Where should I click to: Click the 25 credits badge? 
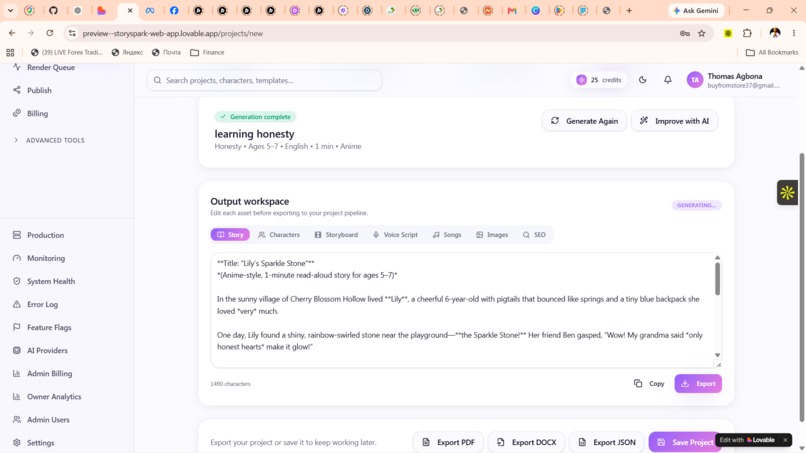pos(599,80)
